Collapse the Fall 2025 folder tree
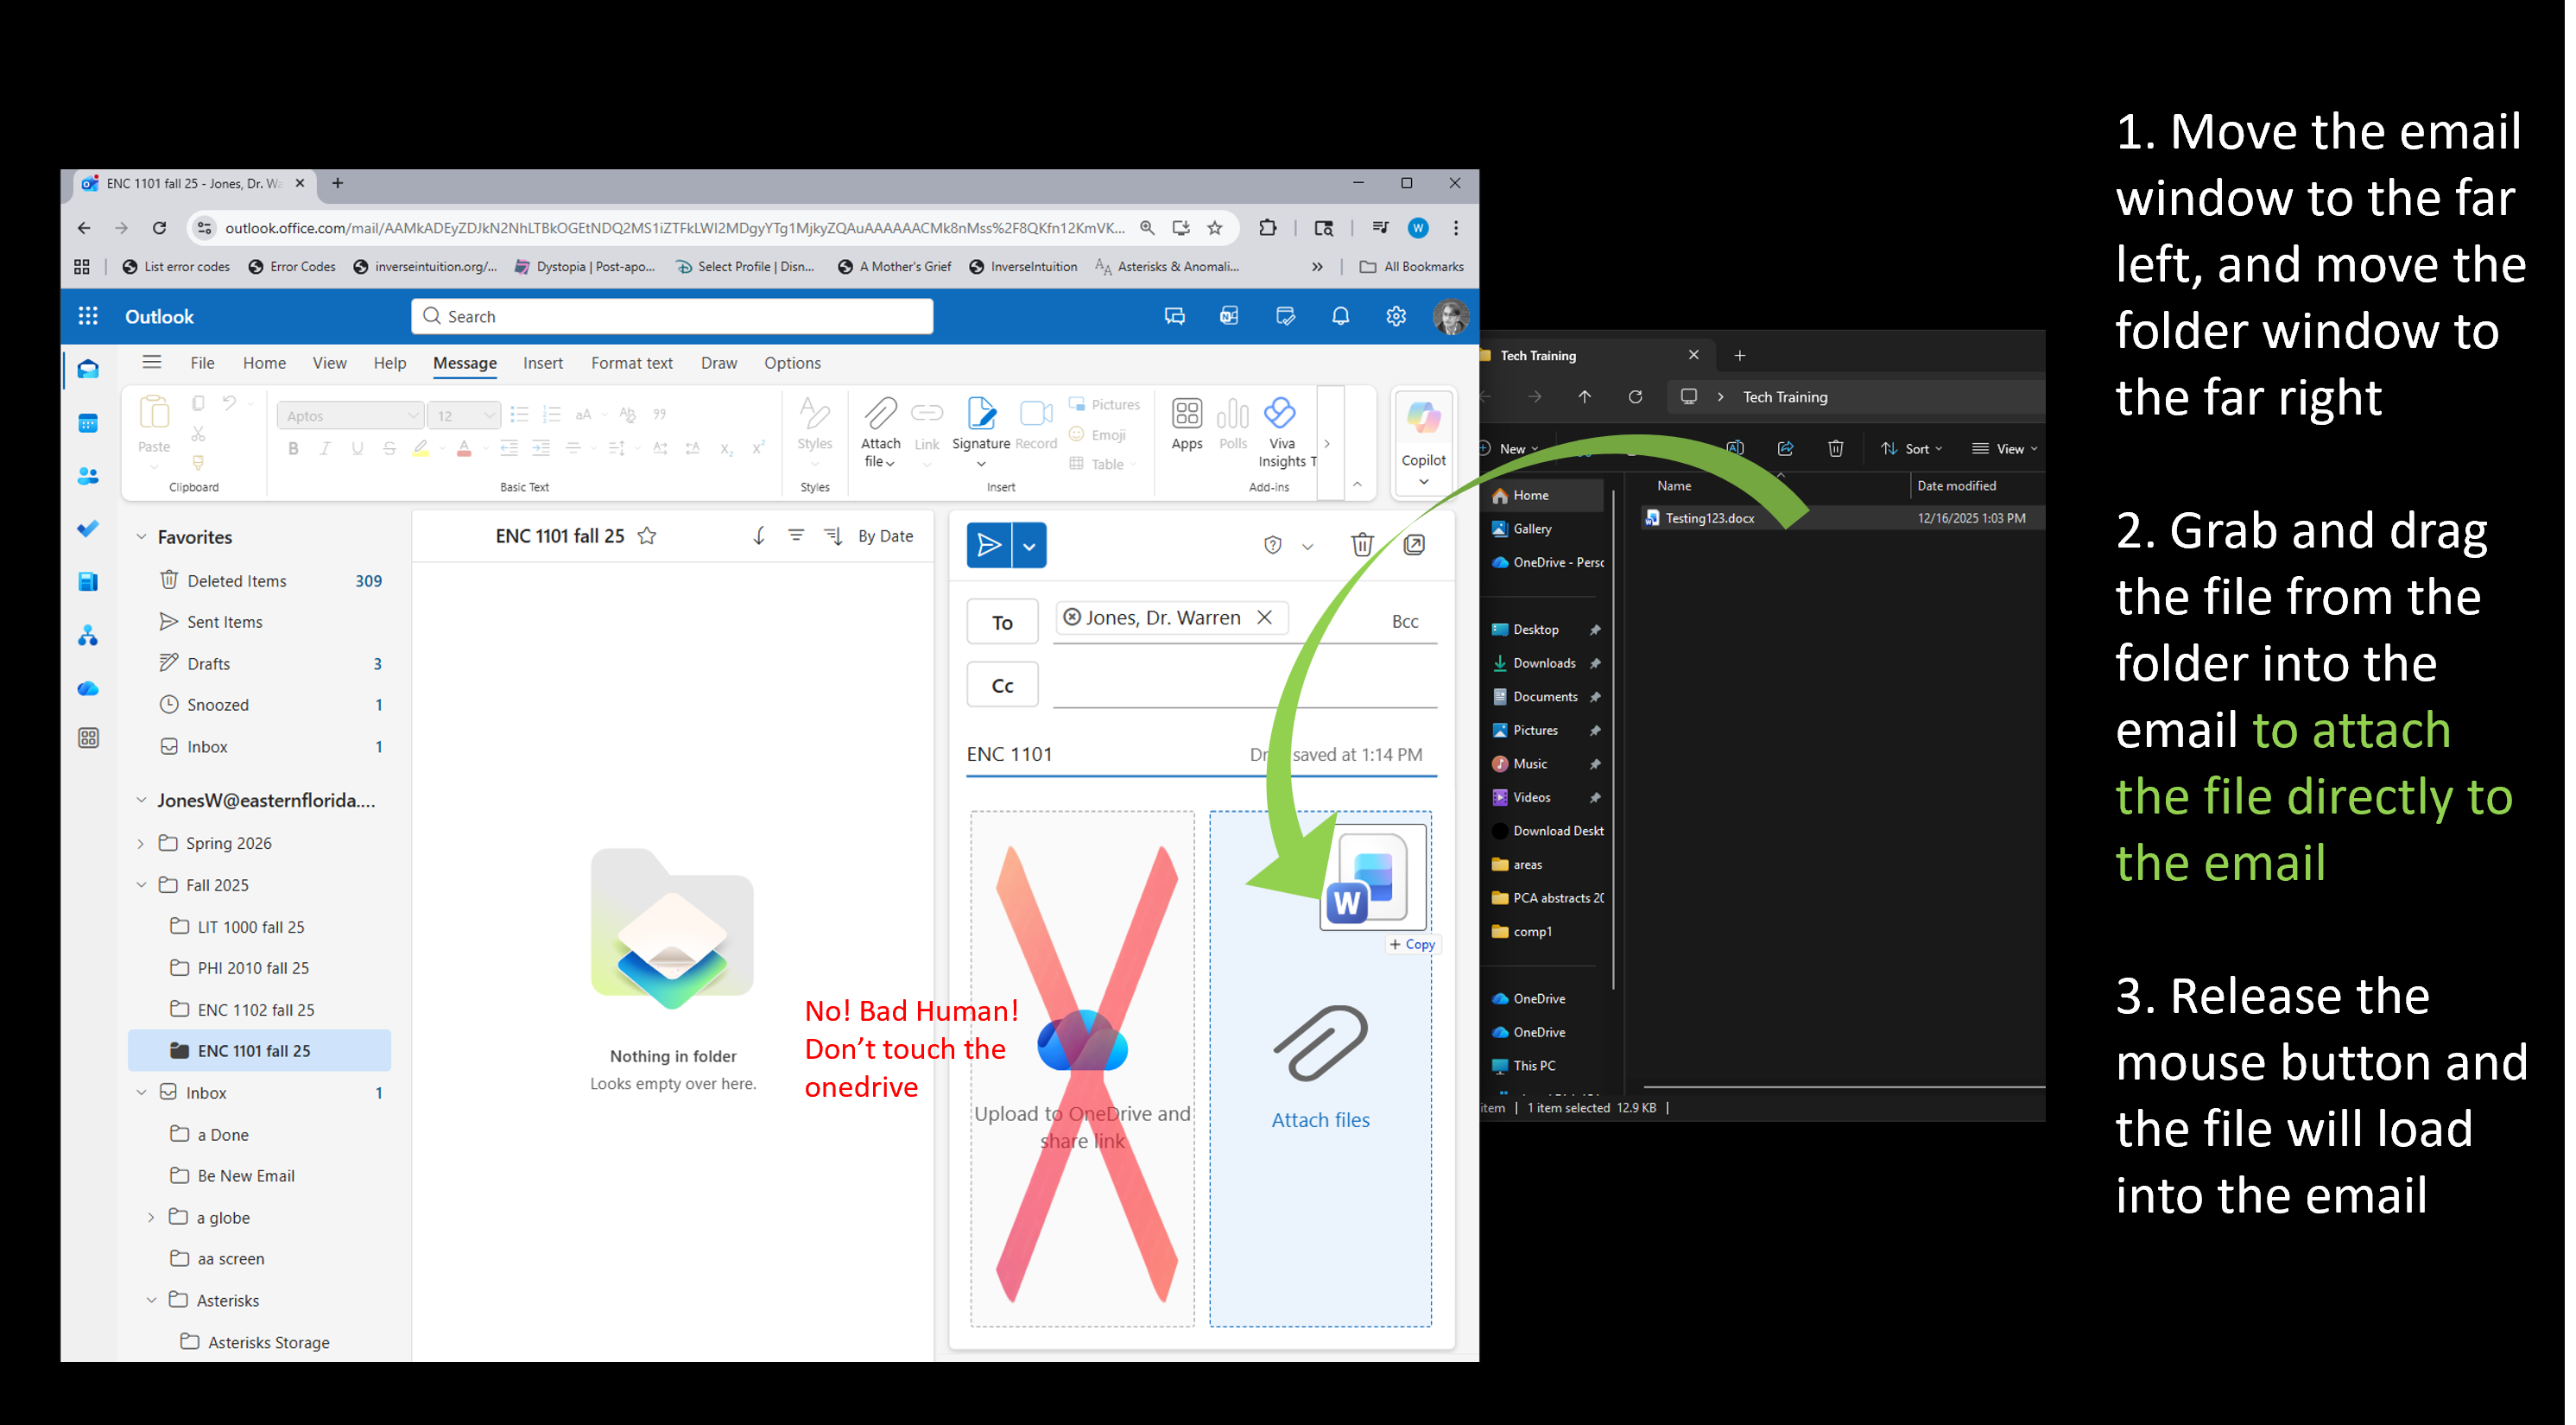 point(141,885)
